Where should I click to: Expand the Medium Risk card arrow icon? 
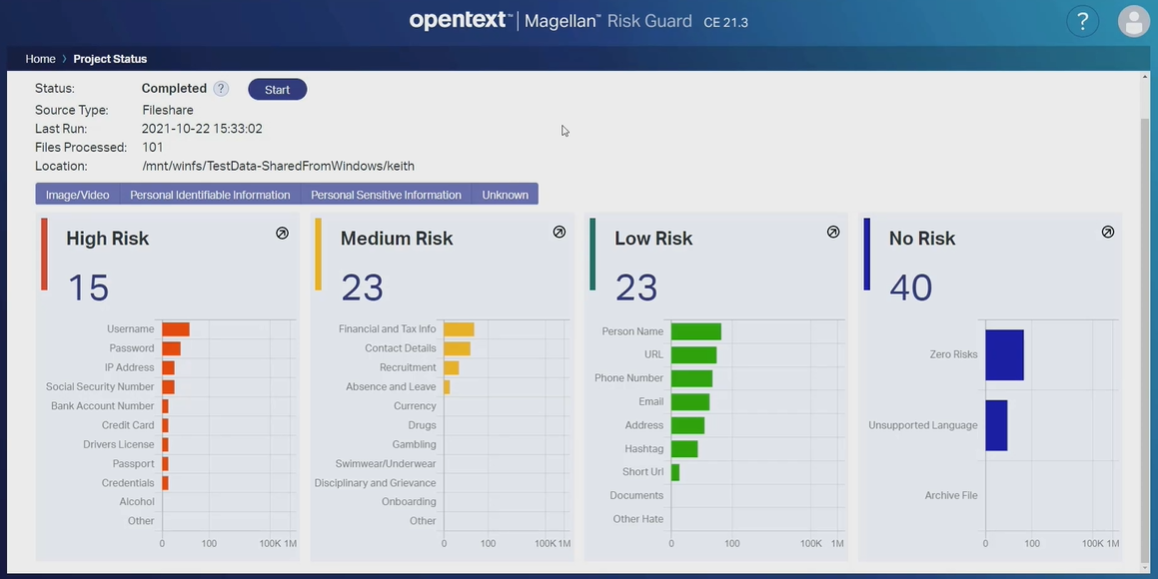(x=559, y=232)
